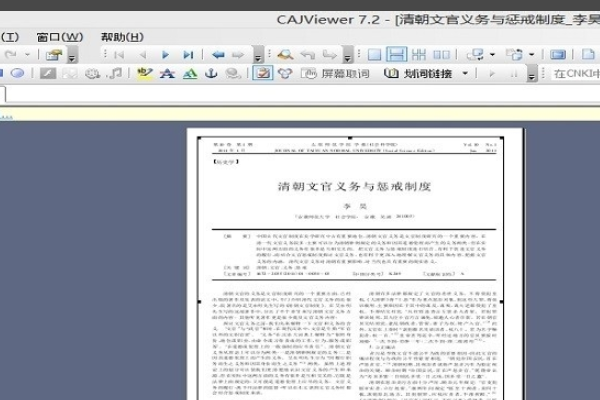Select the highlighter tool
The height and width of the screenshot is (400, 600).
click(144, 73)
